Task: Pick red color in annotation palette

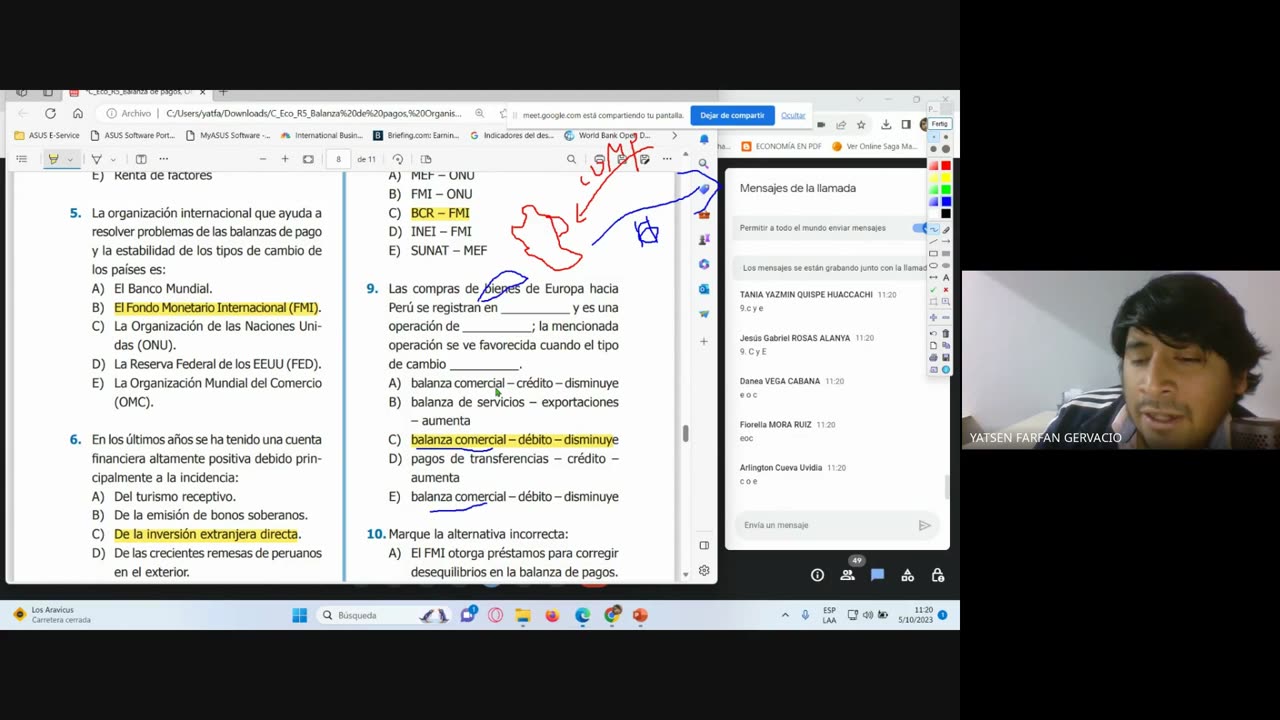Action: (x=946, y=166)
